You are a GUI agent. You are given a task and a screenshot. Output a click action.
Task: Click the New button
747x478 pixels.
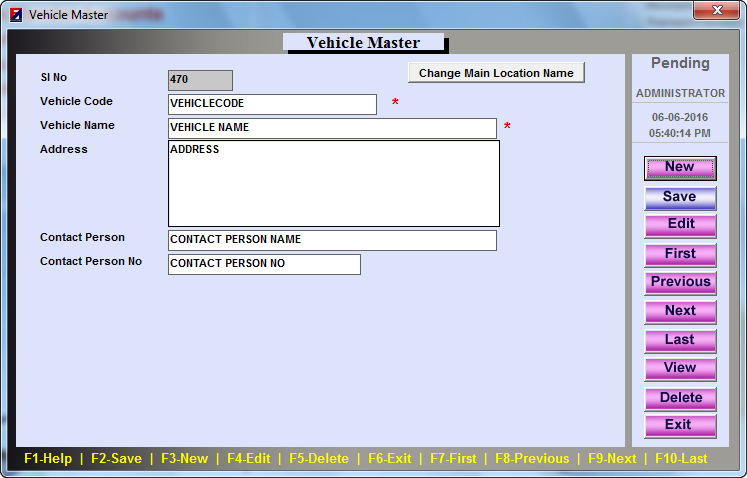pyautogui.click(x=679, y=168)
